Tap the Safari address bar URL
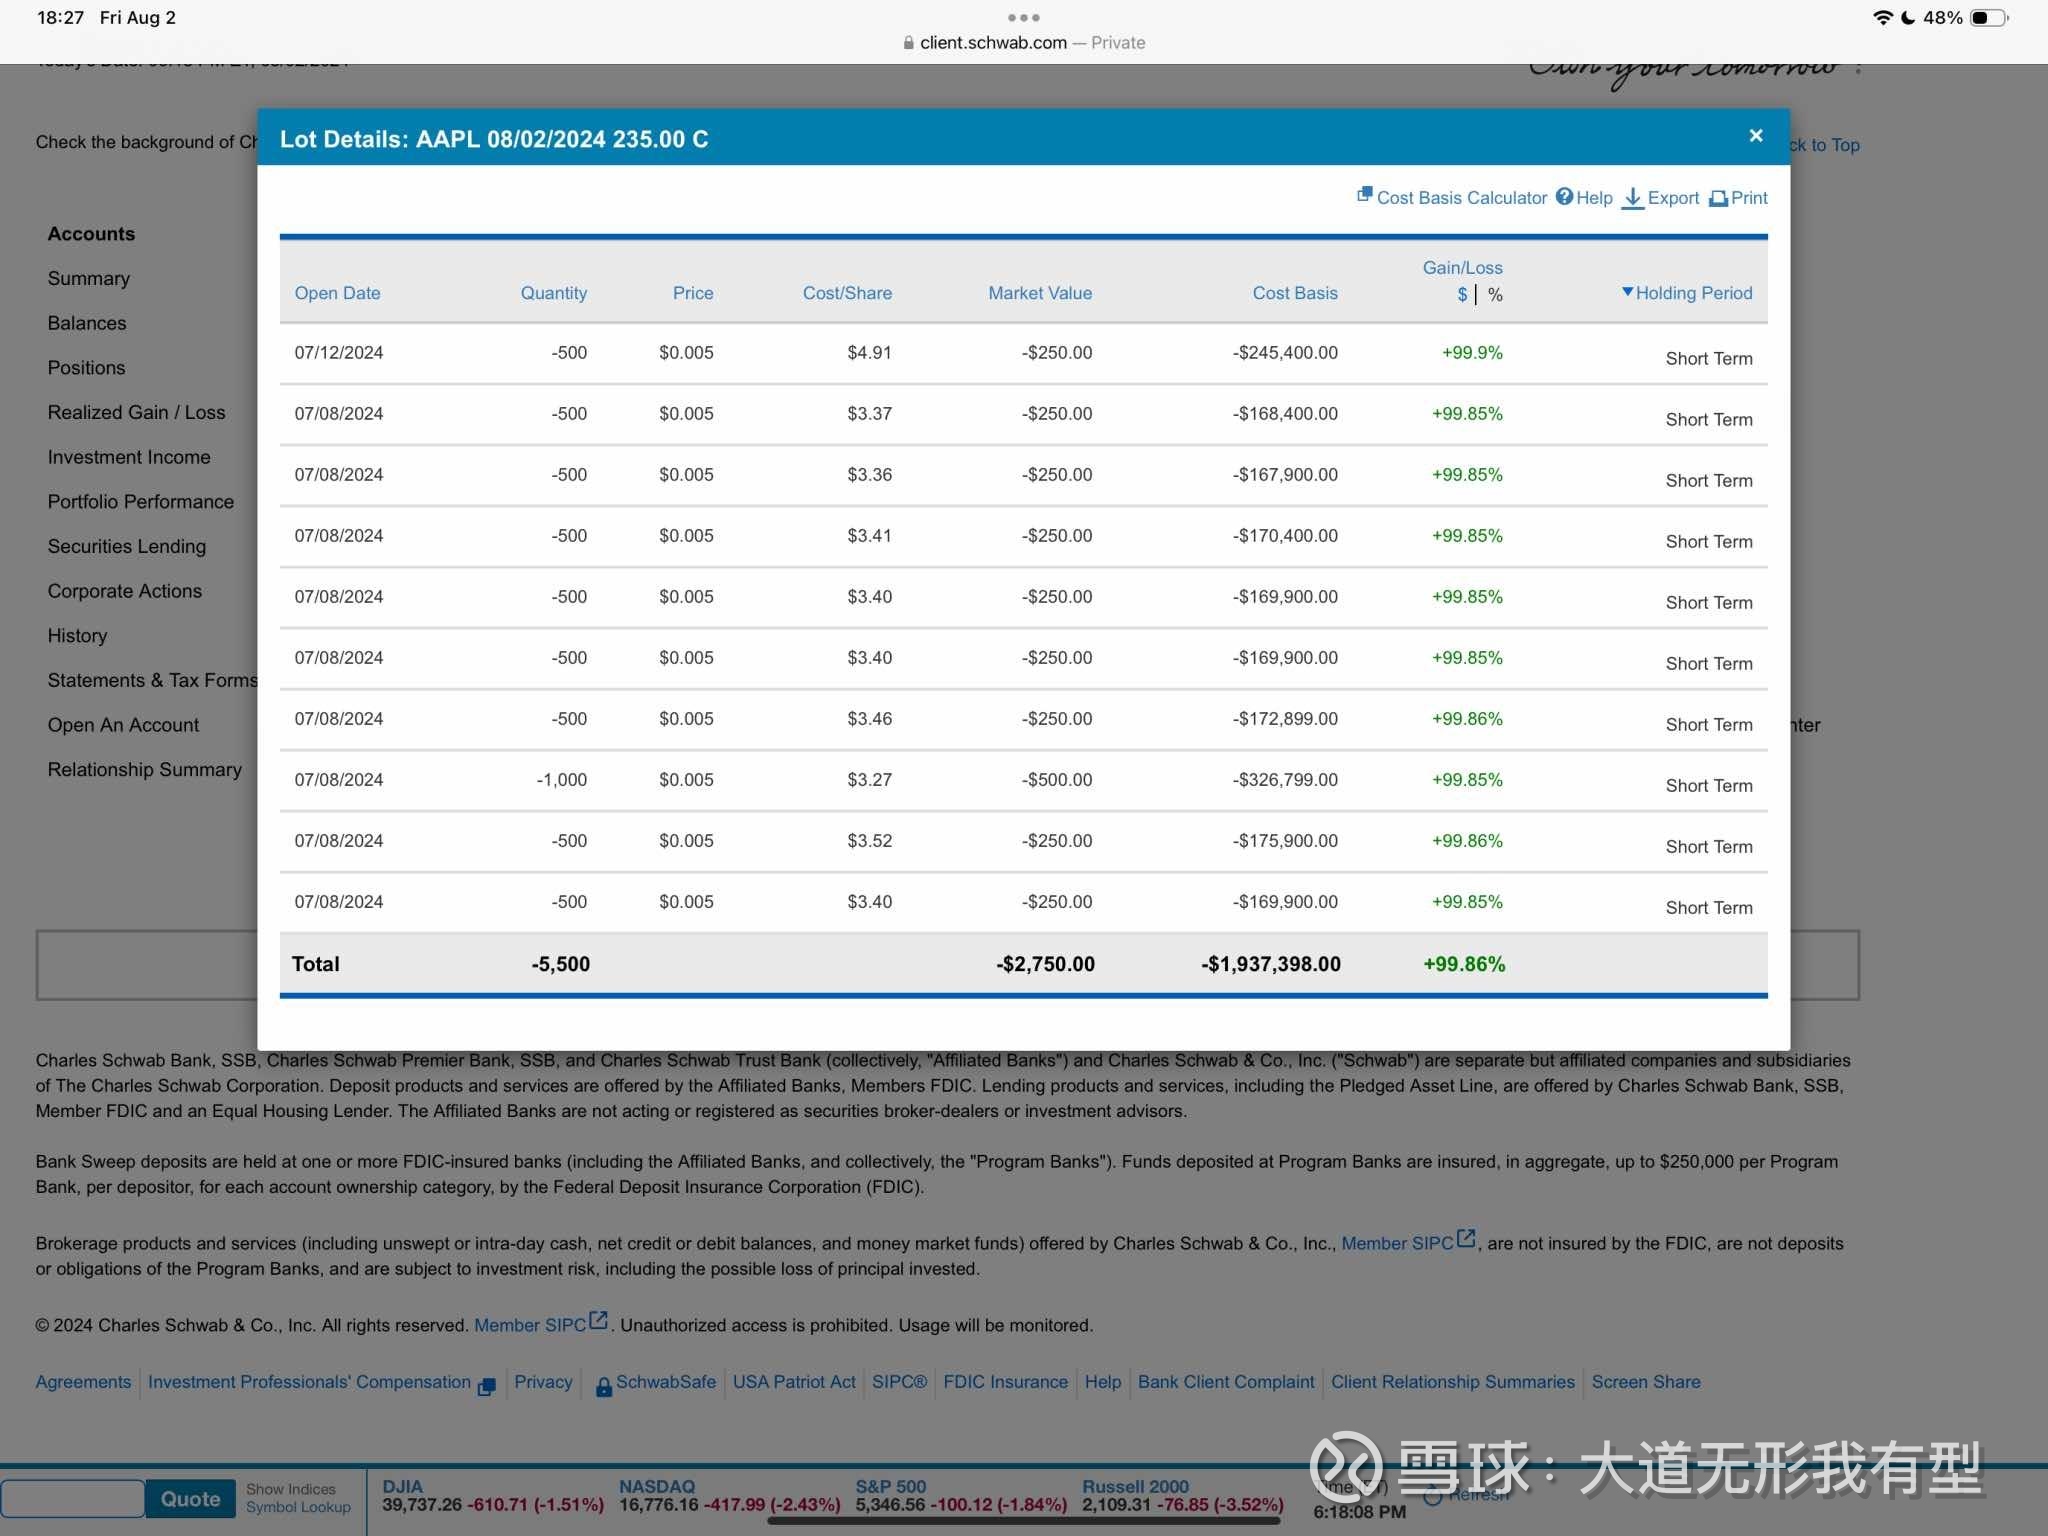Image resolution: width=2048 pixels, height=1536 pixels. (993, 42)
